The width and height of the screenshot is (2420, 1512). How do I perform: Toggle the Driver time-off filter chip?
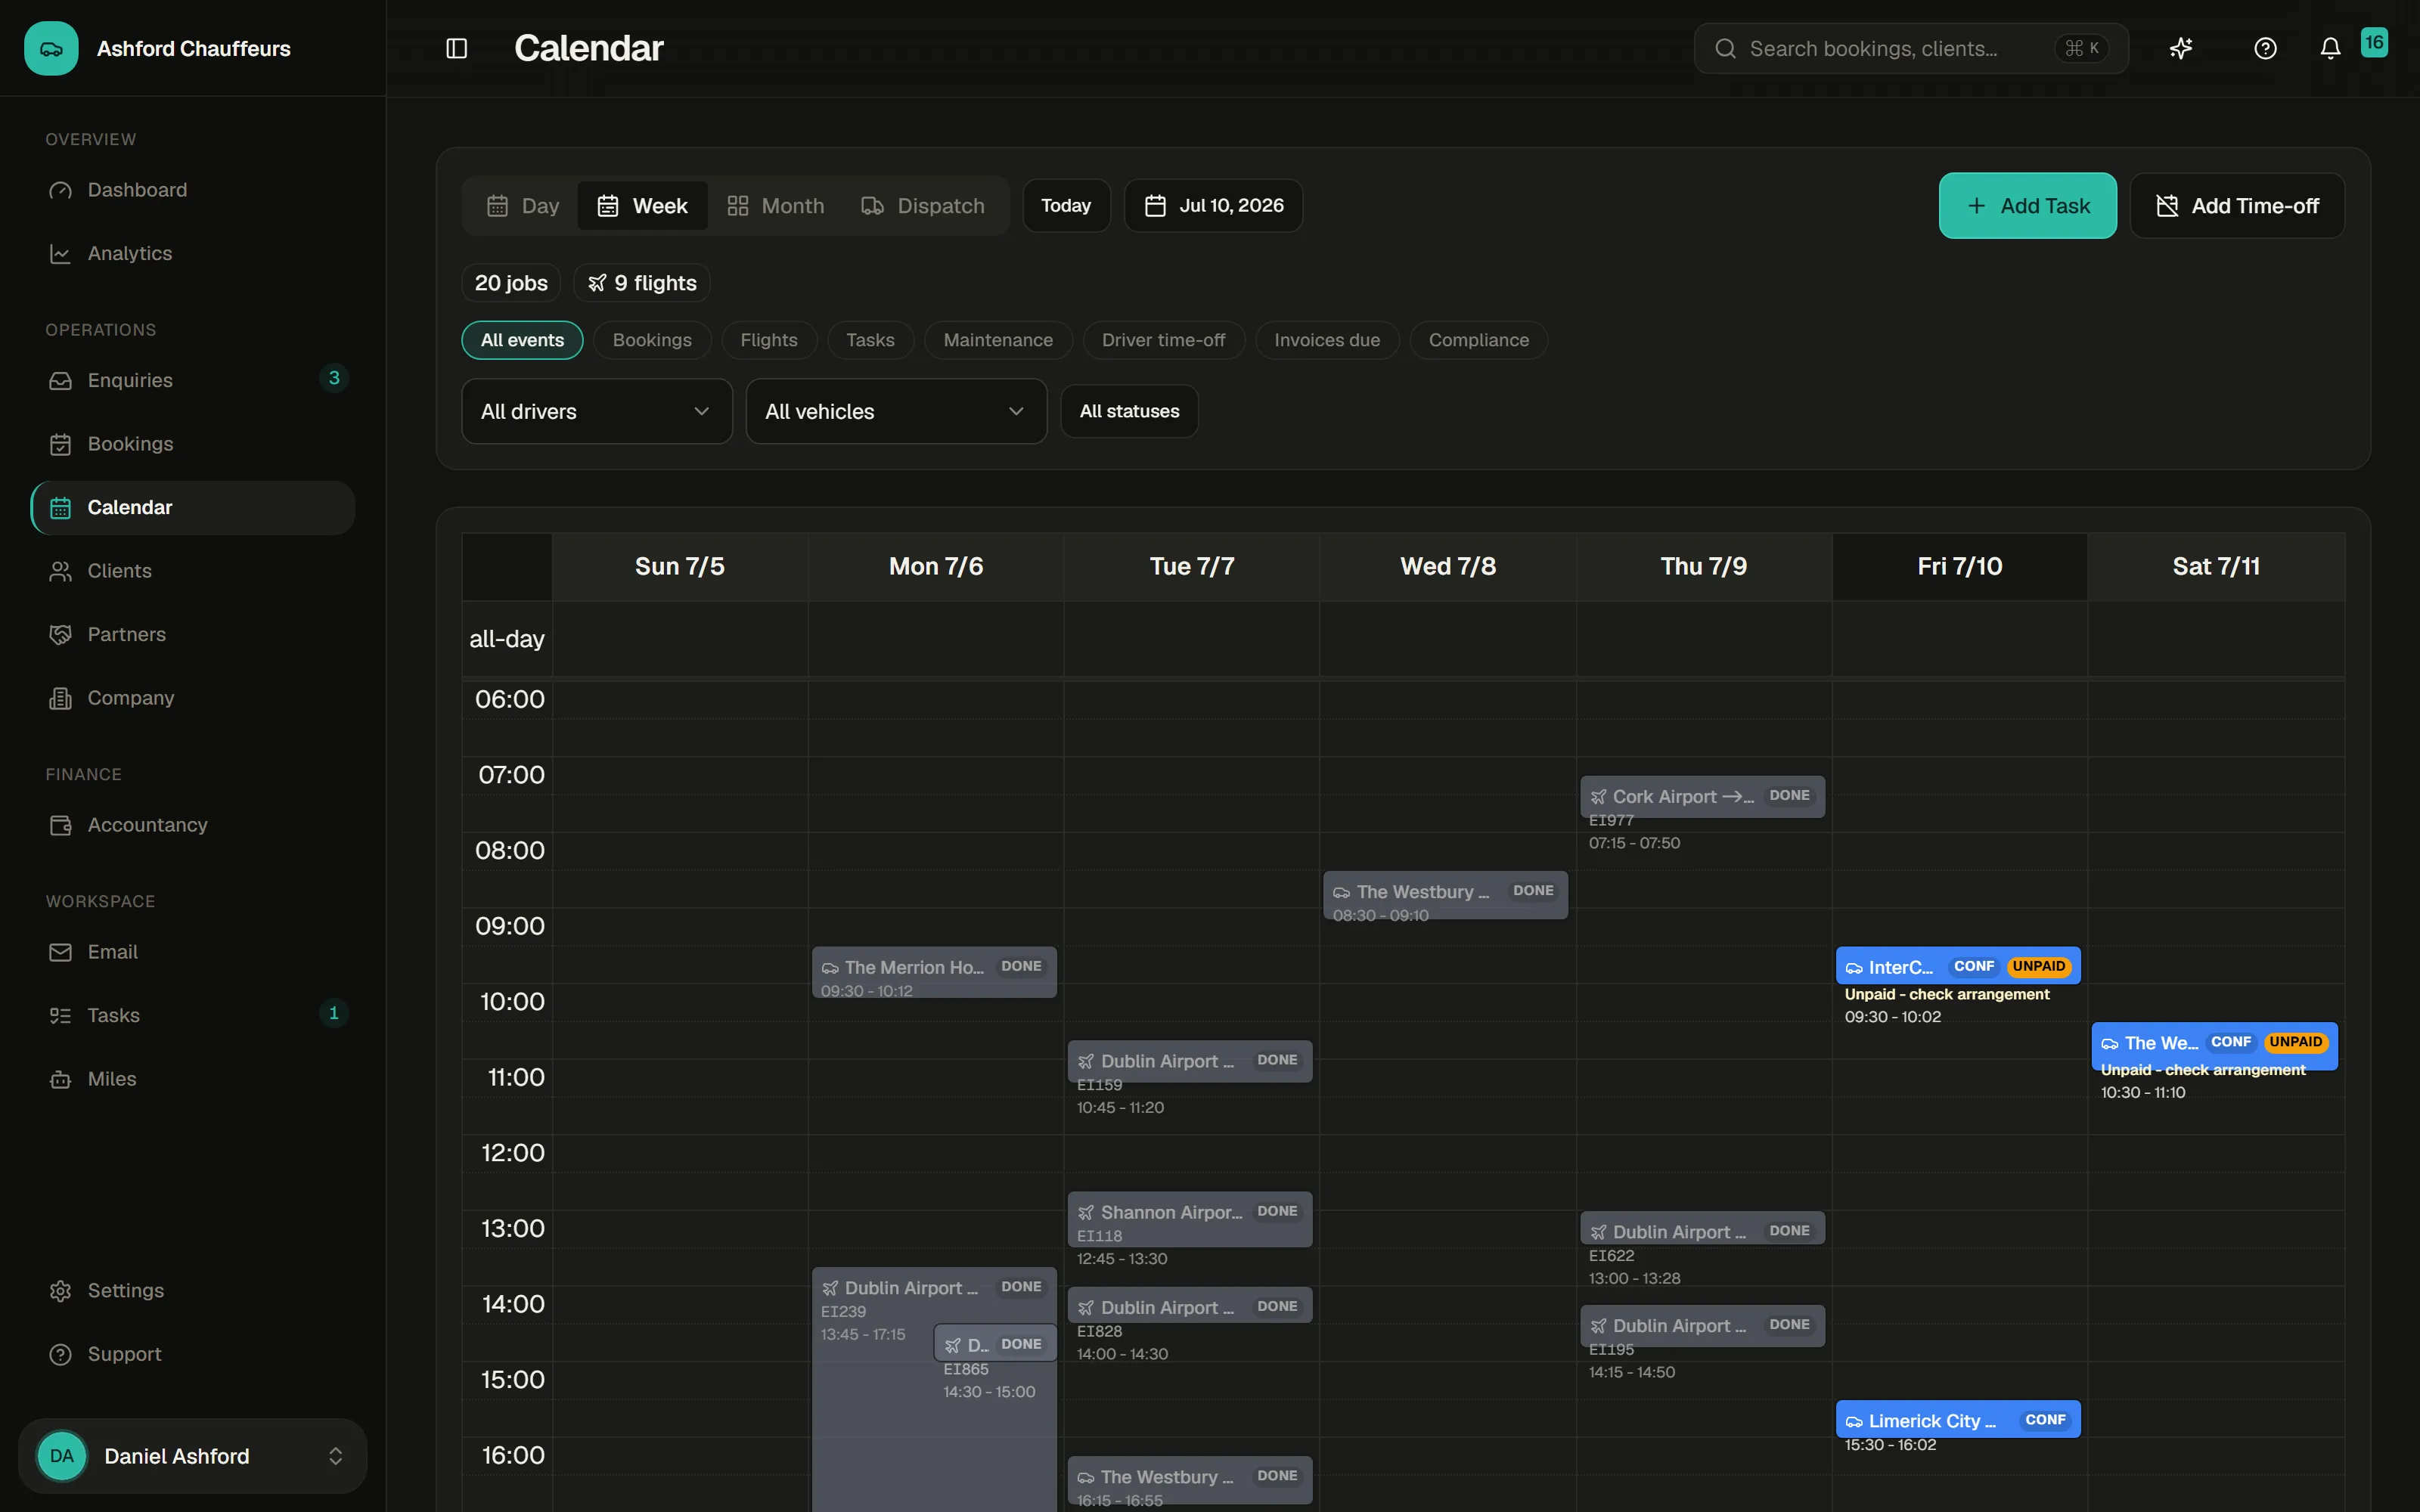click(1163, 340)
